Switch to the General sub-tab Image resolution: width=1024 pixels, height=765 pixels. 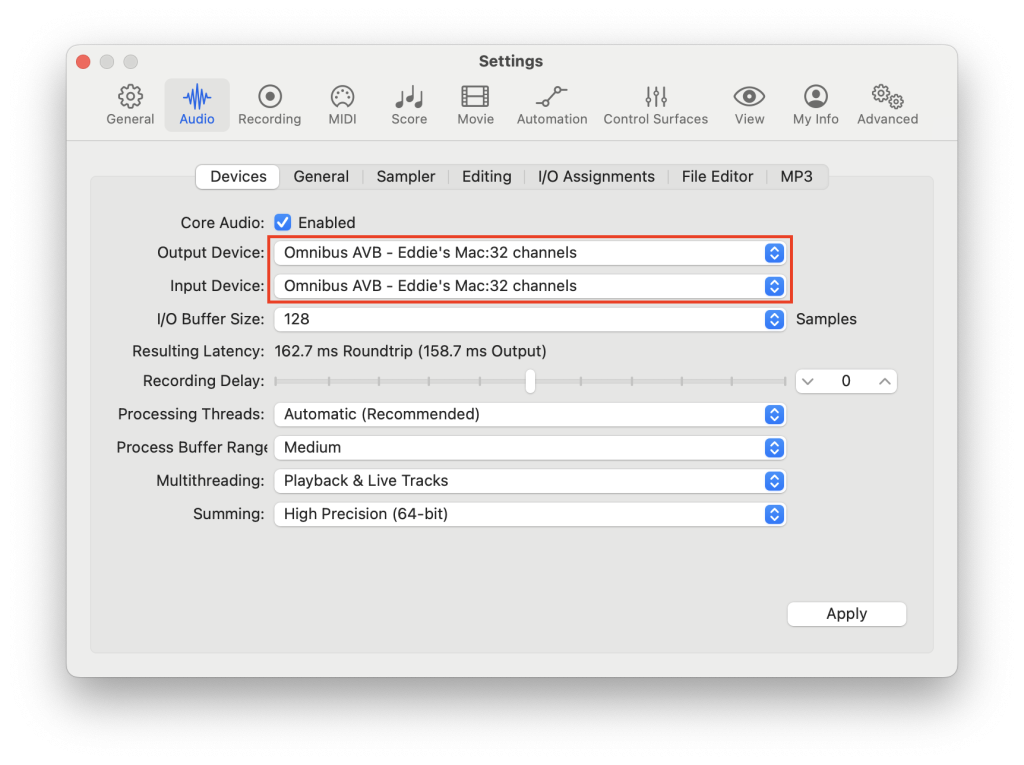(321, 176)
